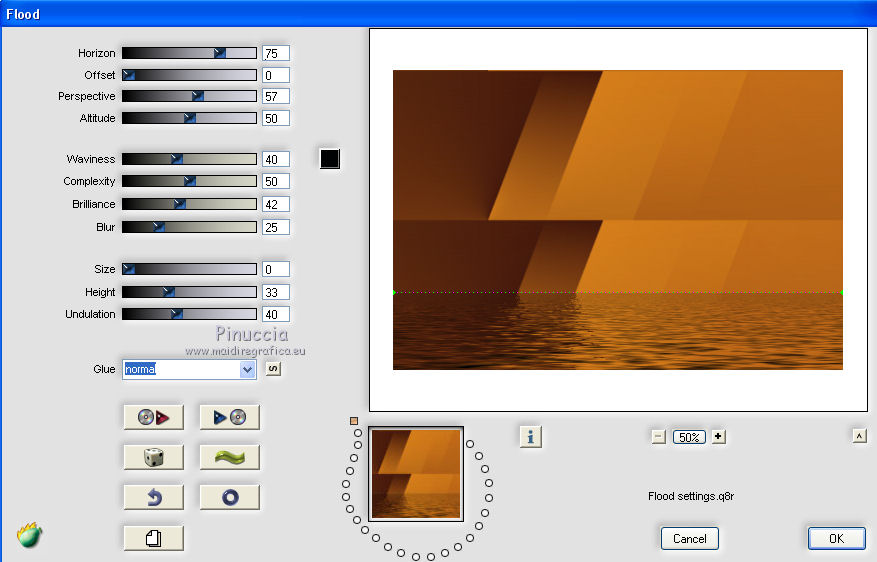Click the copy pages button
Viewport: 877px width, 562px height.
tap(153, 538)
